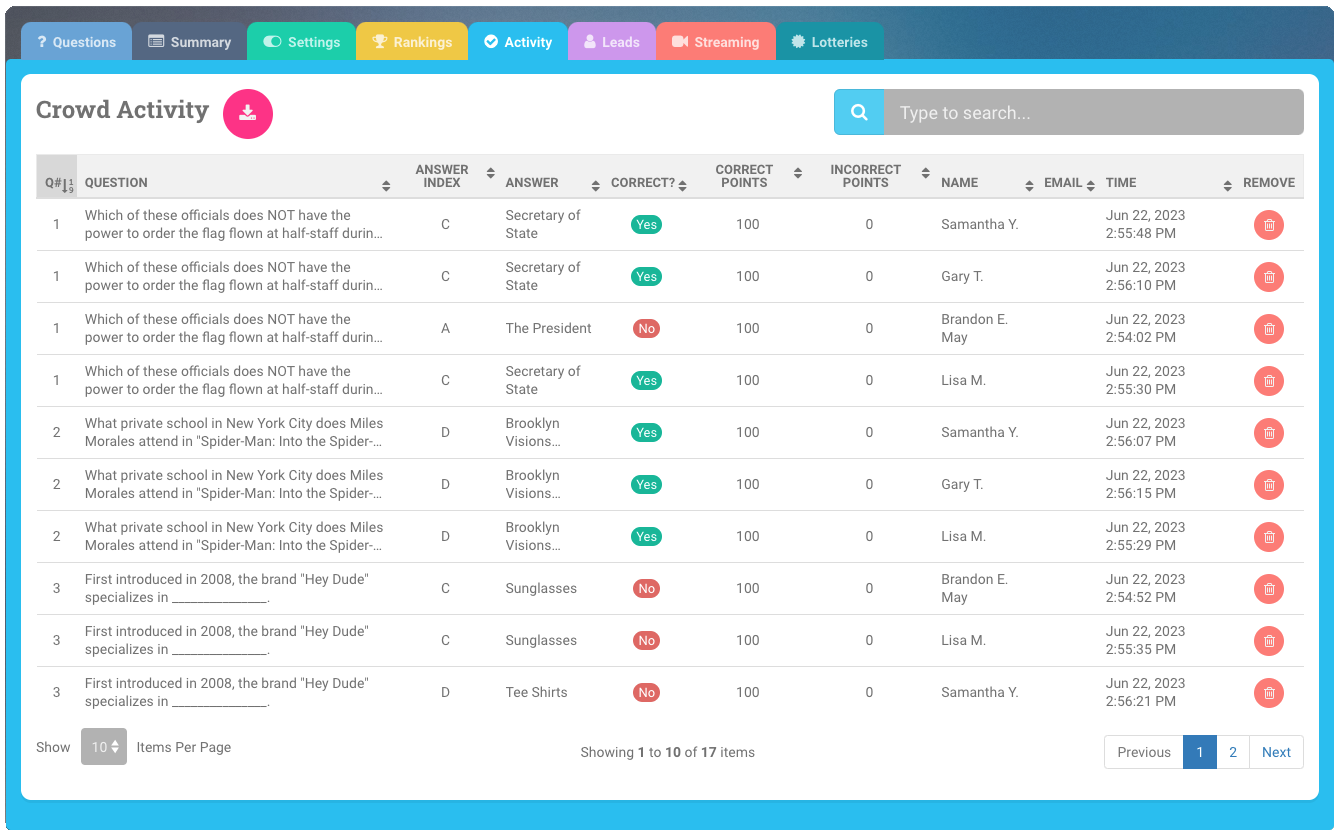This screenshot has width=1342, height=836.
Task: Delete Samantha Y.'s 2:55:48 PM entry
Action: tap(1269, 225)
